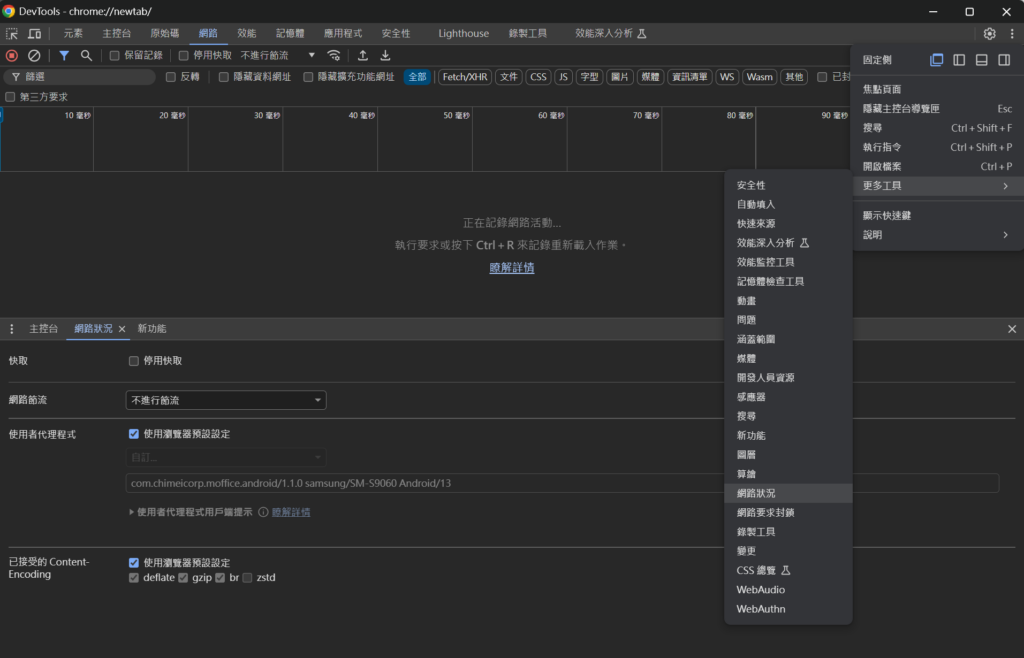Expand 使用者代理程式用戶端提示 section

tap(131, 512)
